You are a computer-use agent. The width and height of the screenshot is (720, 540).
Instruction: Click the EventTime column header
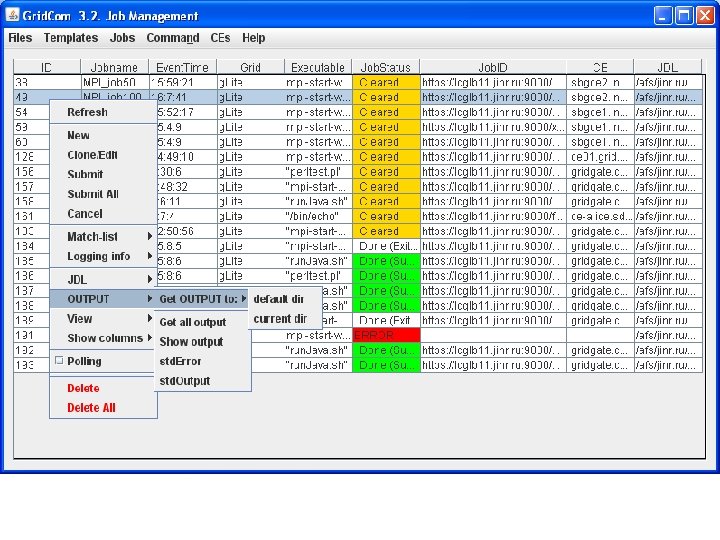(x=182, y=68)
